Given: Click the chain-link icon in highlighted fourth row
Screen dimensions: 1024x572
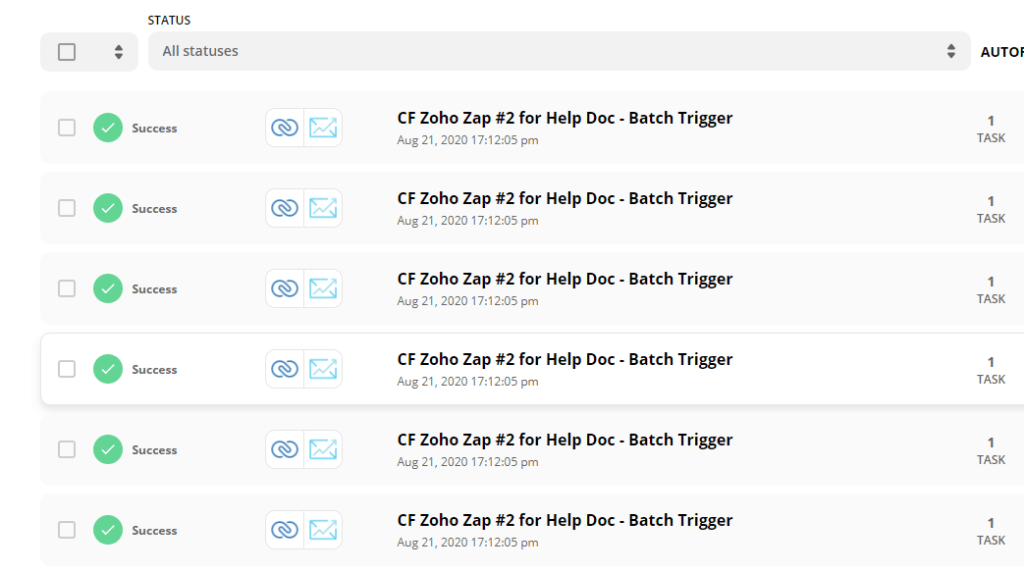Looking at the screenshot, I should (x=285, y=369).
